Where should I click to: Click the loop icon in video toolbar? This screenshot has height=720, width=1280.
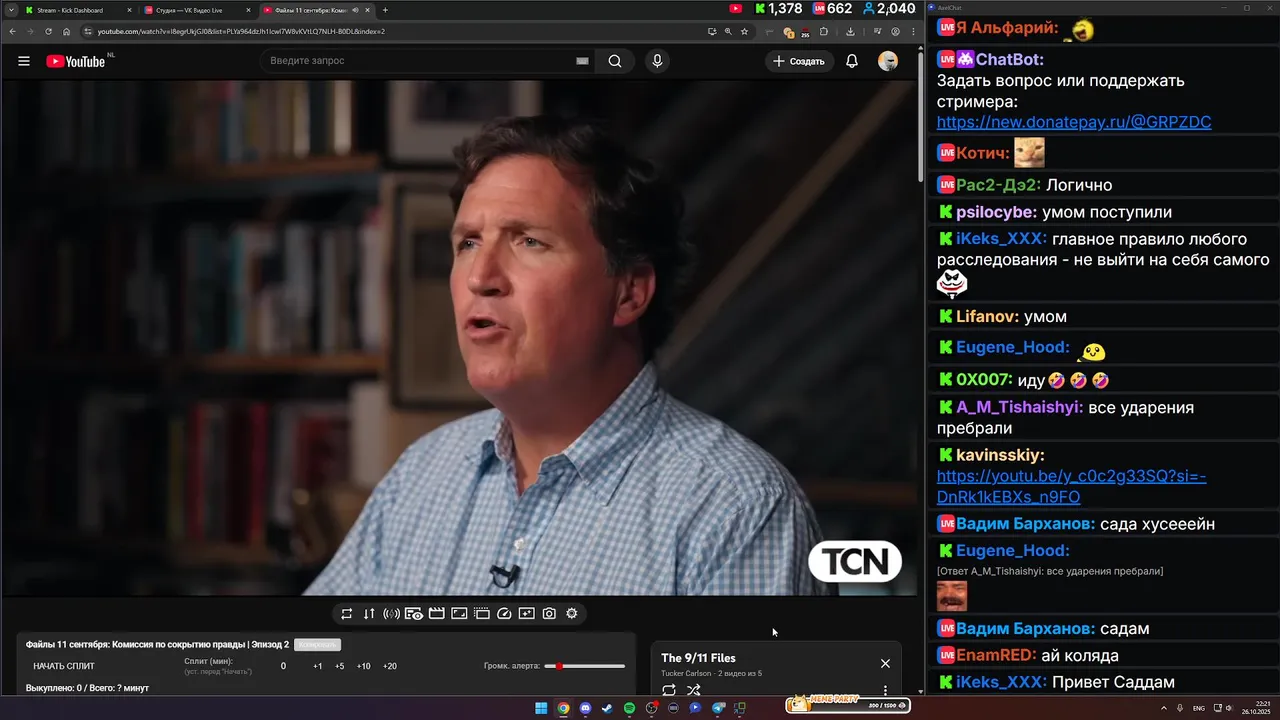click(x=347, y=613)
